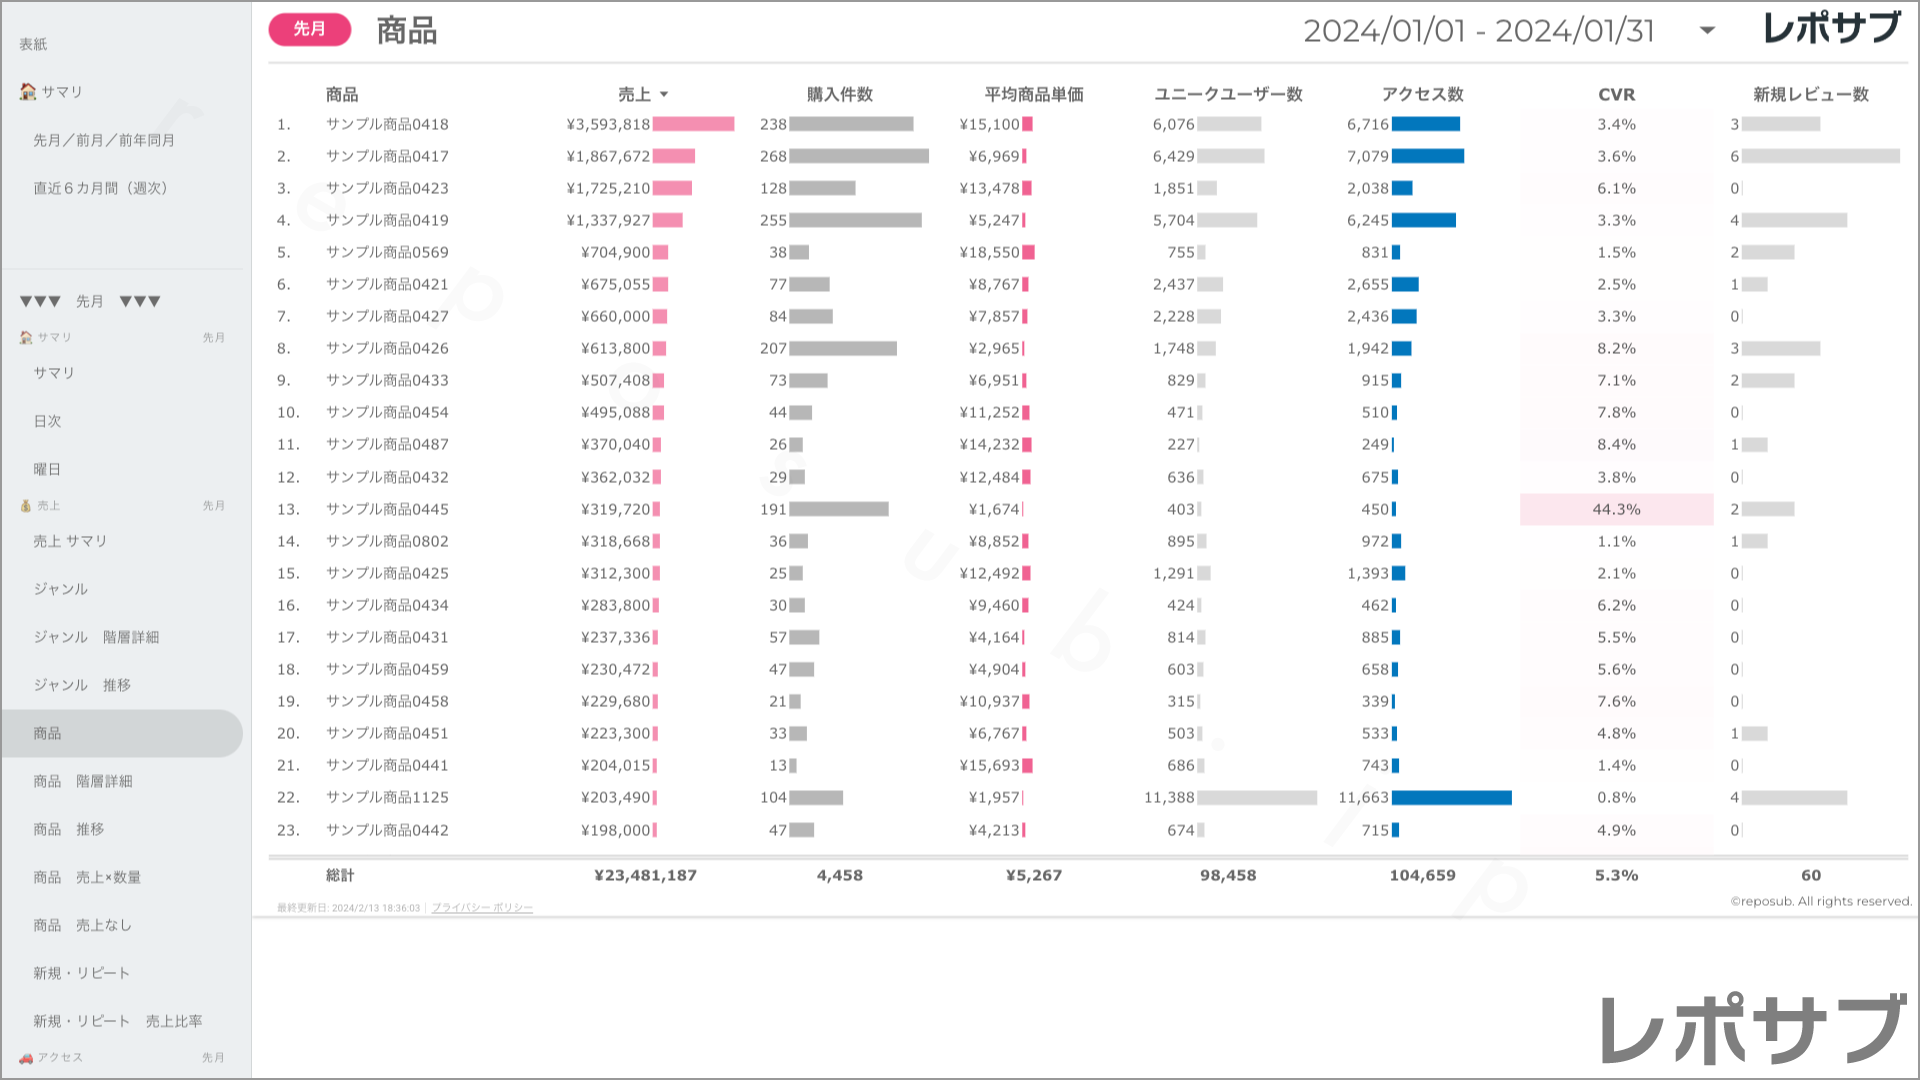Go to the 先月／前月／前年同月 page

click(x=104, y=140)
